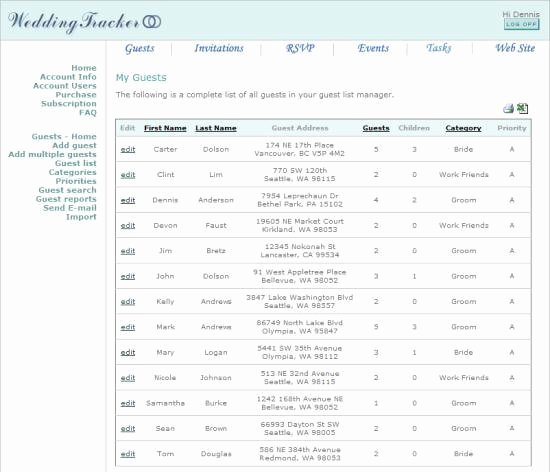Click the first name Samantha
Image resolution: width=550 pixels, height=472 pixels.
tap(165, 403)
